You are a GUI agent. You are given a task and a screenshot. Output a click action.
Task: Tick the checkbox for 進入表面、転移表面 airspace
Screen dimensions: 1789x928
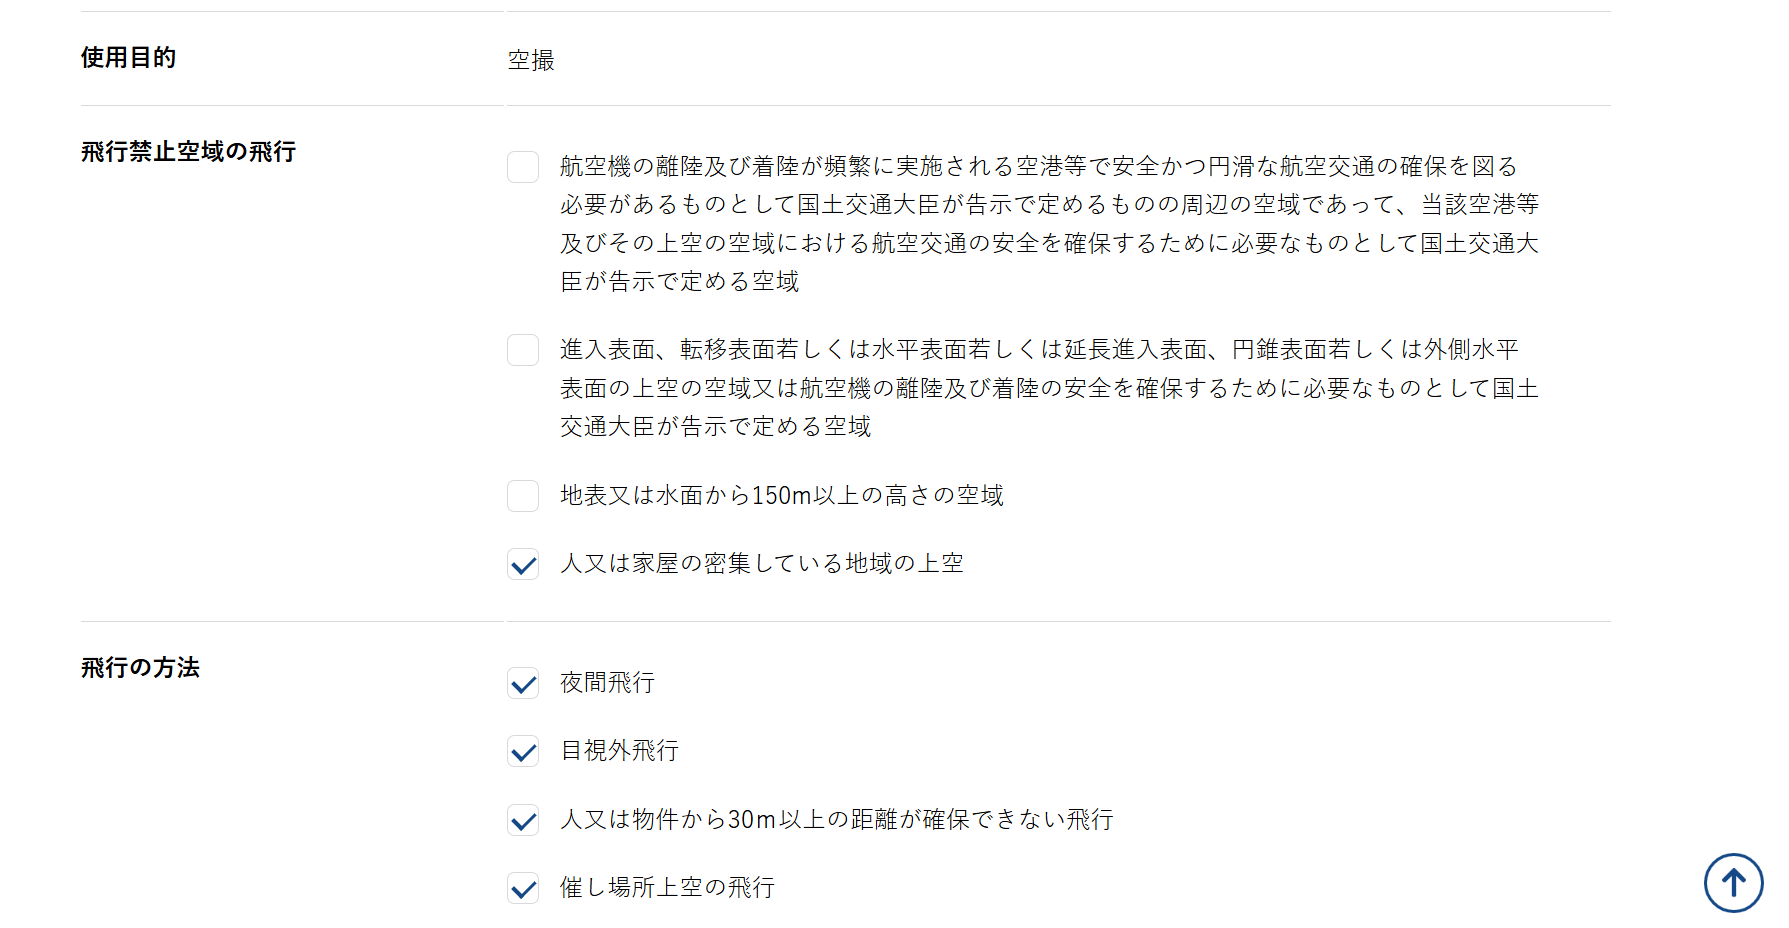523,350
